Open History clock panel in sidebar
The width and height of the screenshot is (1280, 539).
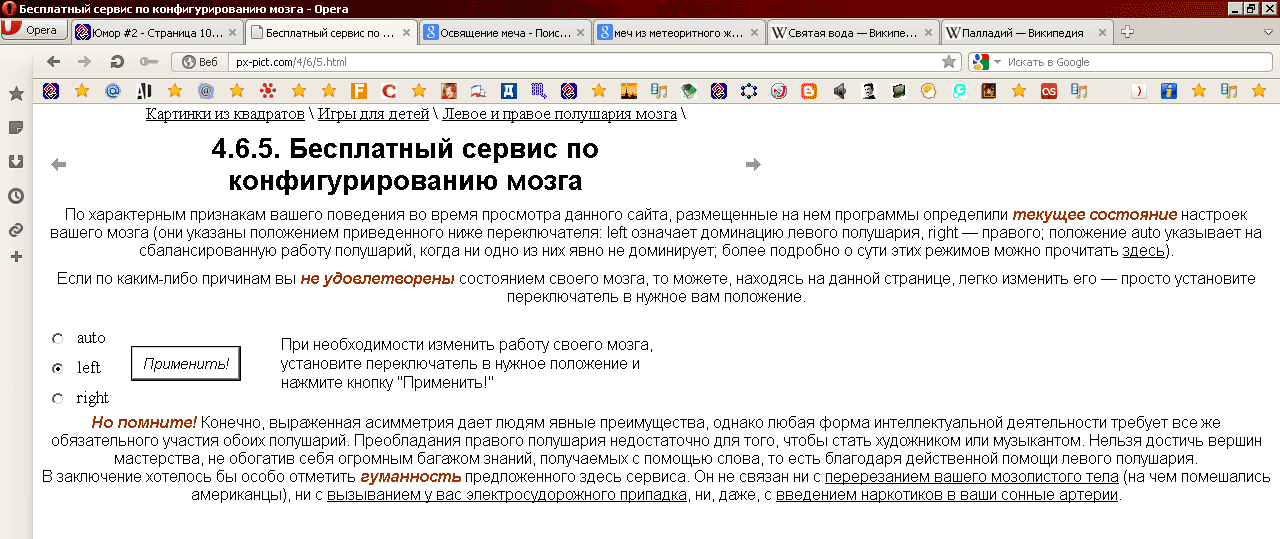coord(16,195)
